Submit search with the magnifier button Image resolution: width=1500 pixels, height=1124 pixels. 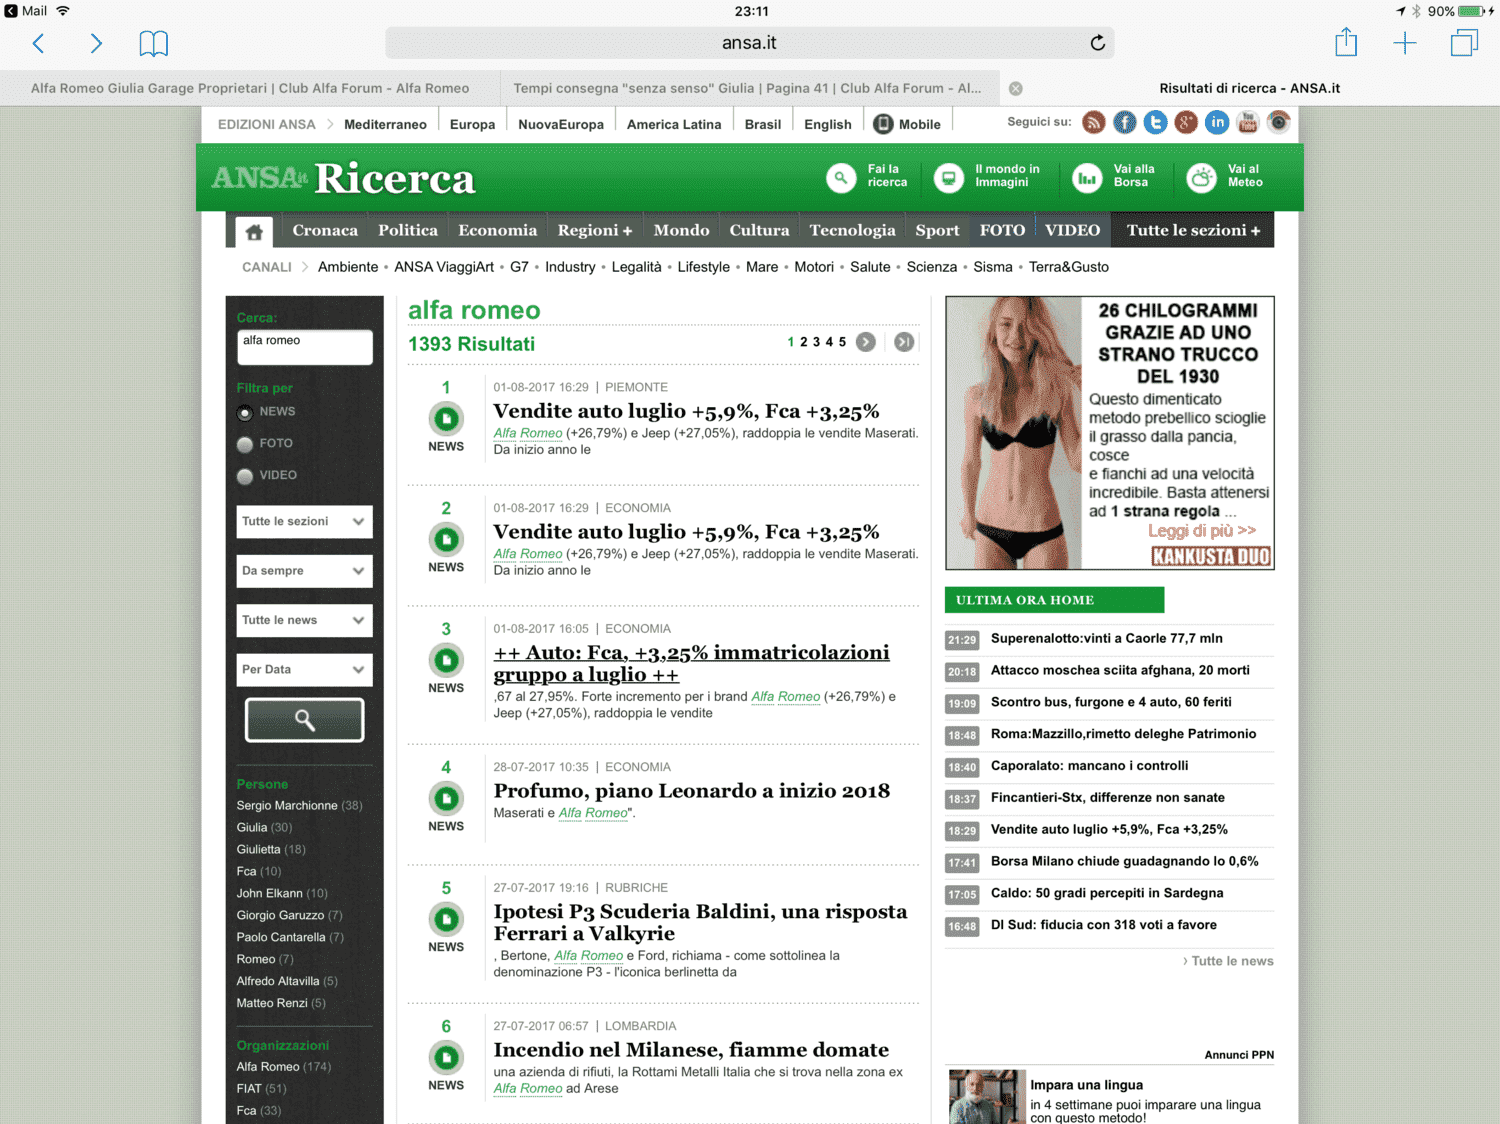[304, 720]
